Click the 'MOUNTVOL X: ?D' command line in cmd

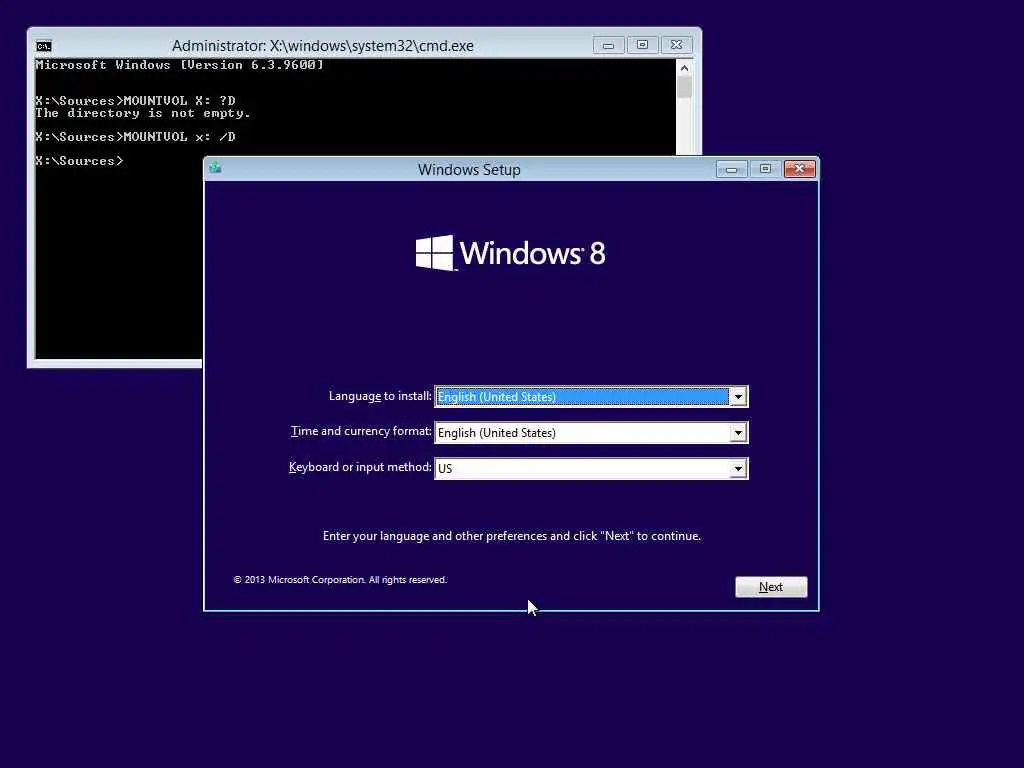[135, 101]
